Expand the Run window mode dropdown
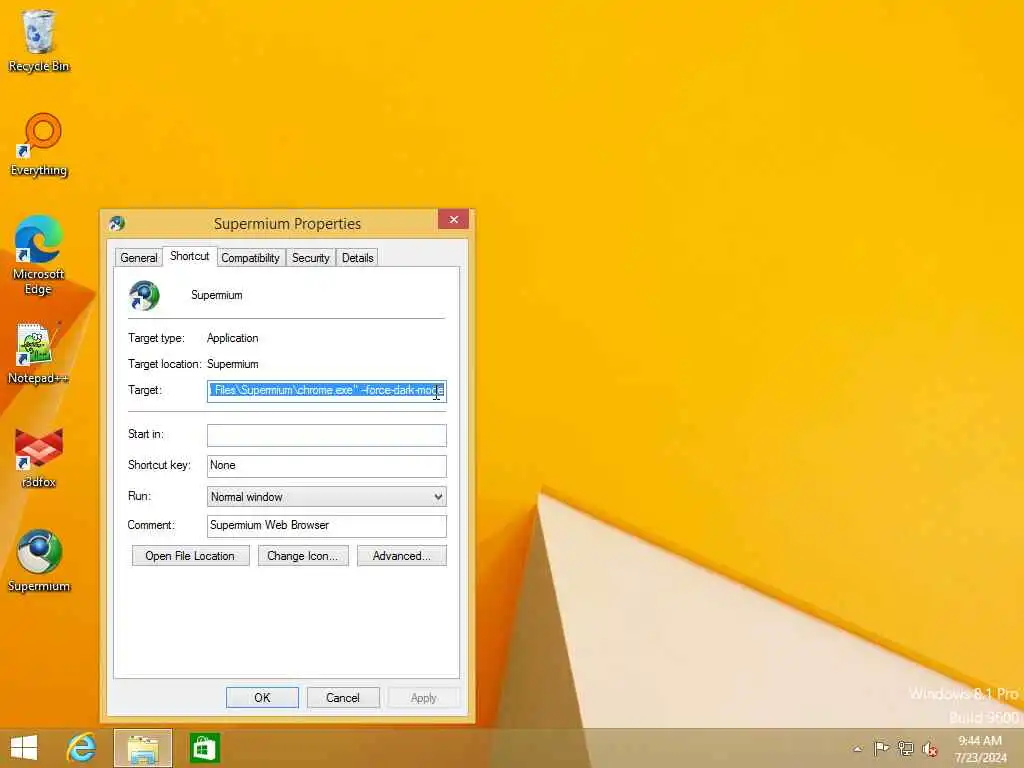Image resolution: width=1024 pixels, height=768 pixels. coord(327,497)
